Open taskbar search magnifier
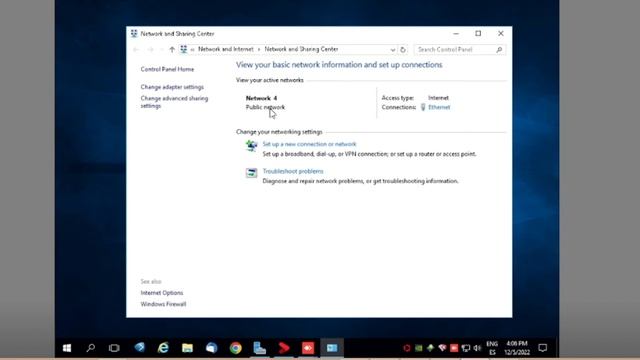The width and height of the screenshot is (640, 360). [x=91, y=348]
